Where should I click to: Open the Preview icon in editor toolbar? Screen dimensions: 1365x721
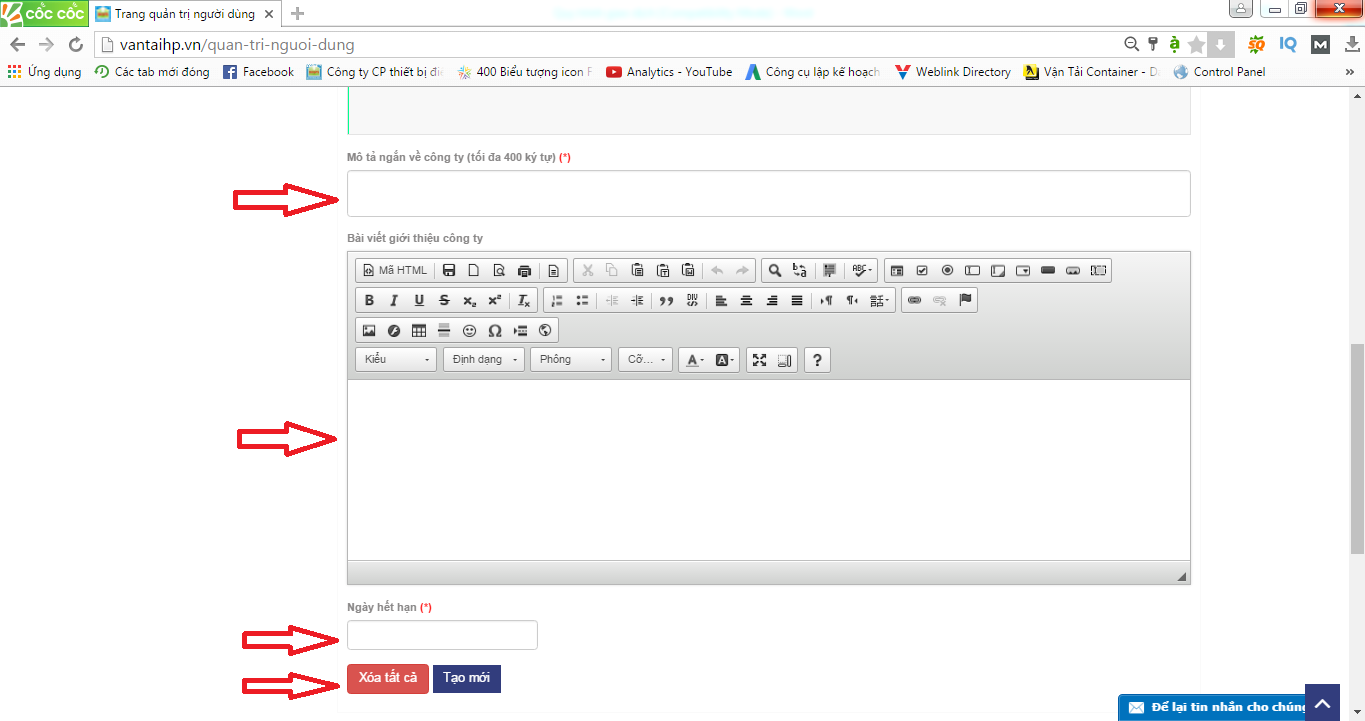click(498, 271)
